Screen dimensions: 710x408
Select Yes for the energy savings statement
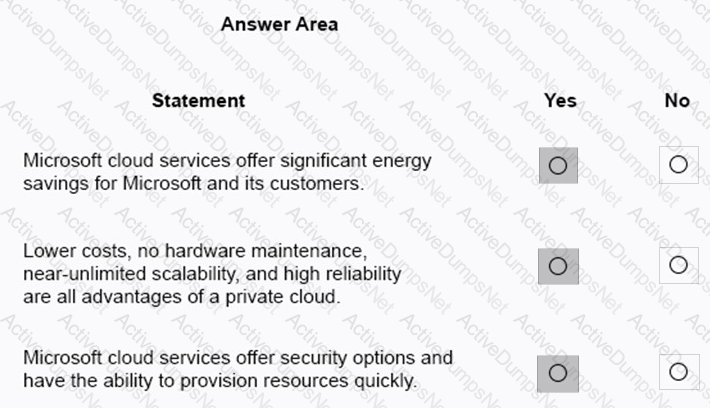click(x=558, y=165)
